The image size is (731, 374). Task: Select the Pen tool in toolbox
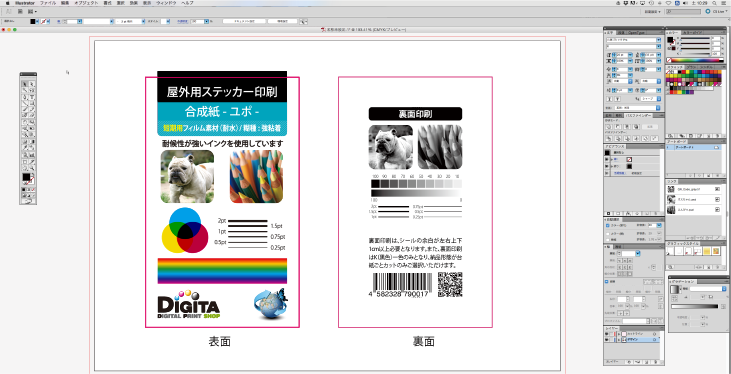coord(25,97)
